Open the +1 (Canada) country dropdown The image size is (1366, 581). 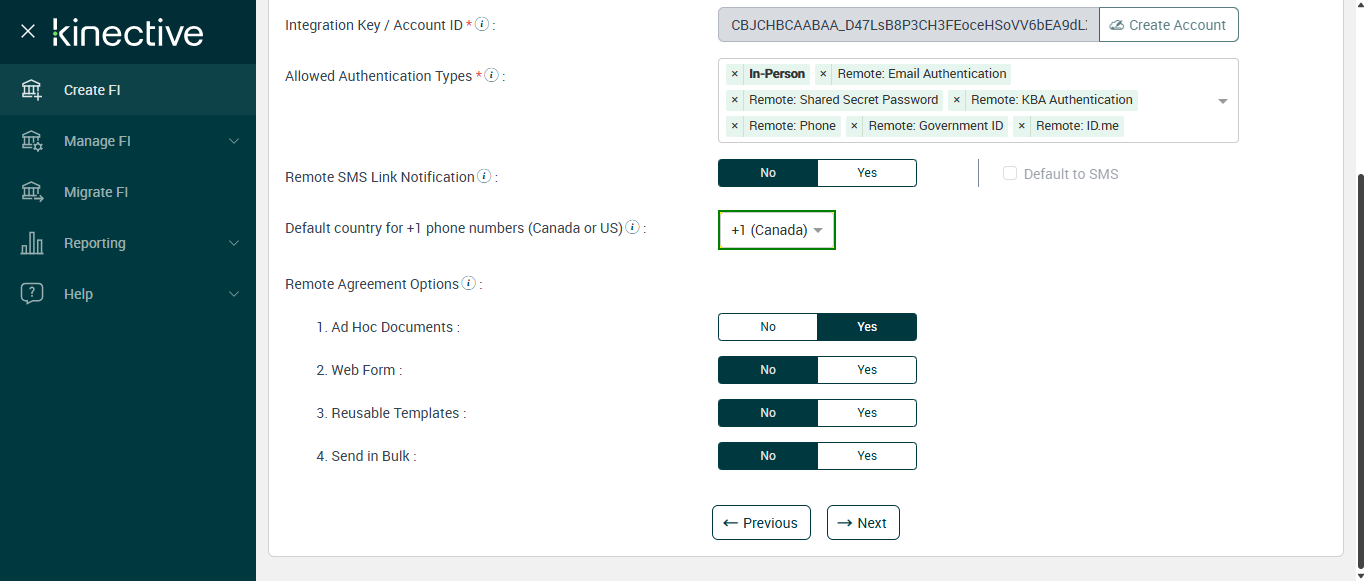pos(777,230)
